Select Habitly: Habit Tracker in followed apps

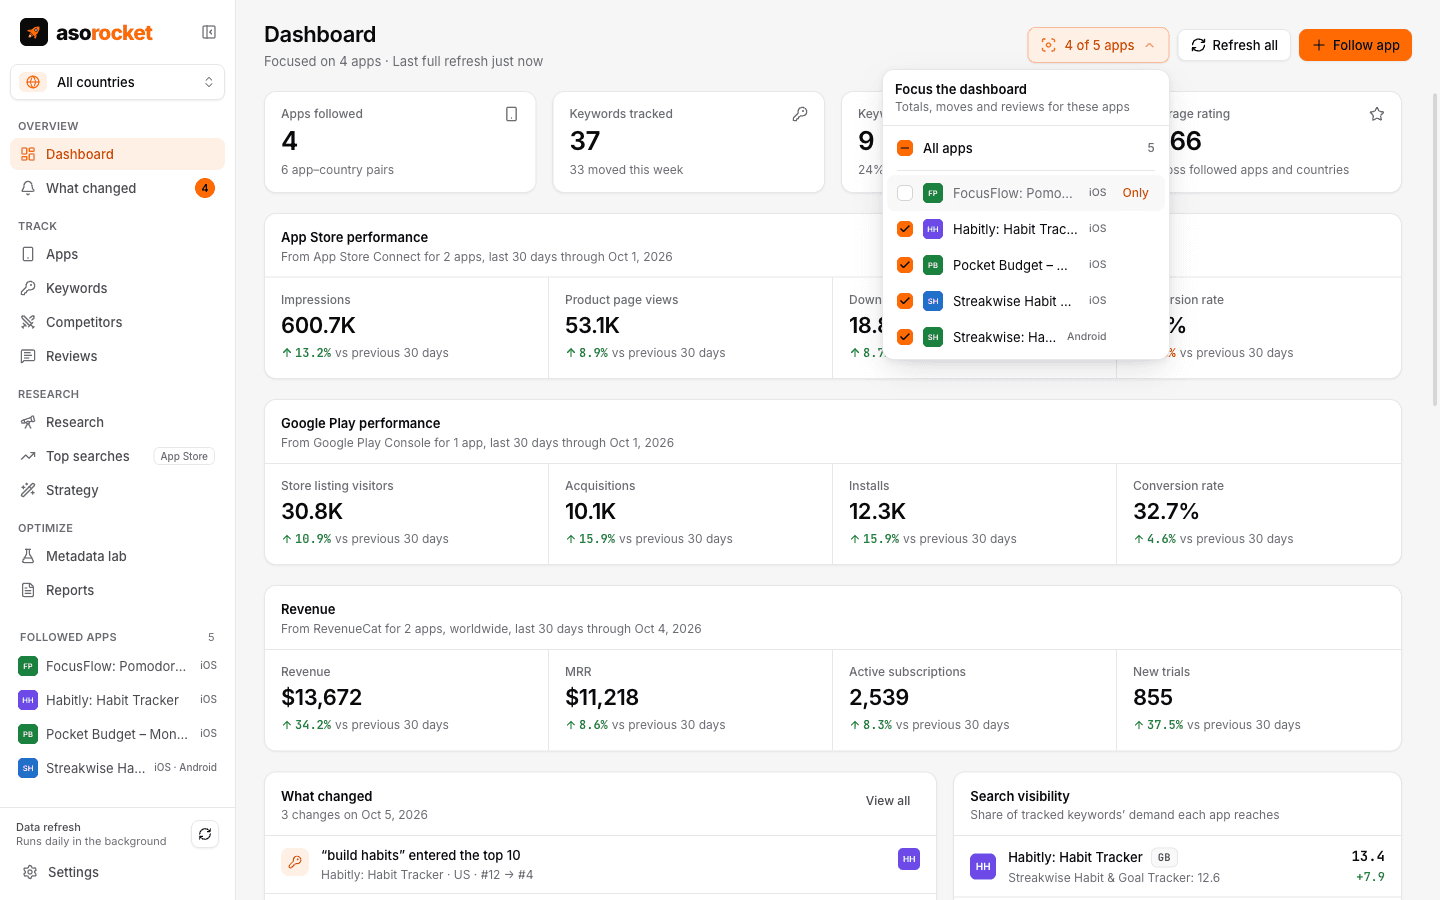[117, 700]
